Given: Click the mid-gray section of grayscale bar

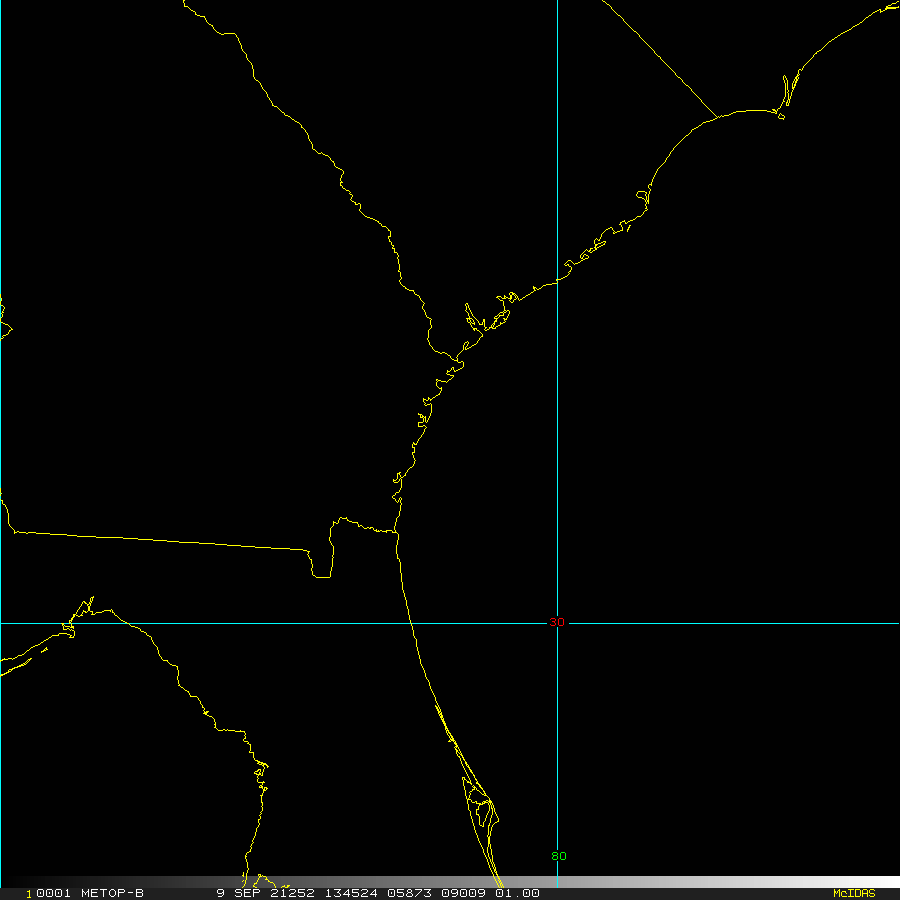Looking at the screenshot, I should pos(450,882).
